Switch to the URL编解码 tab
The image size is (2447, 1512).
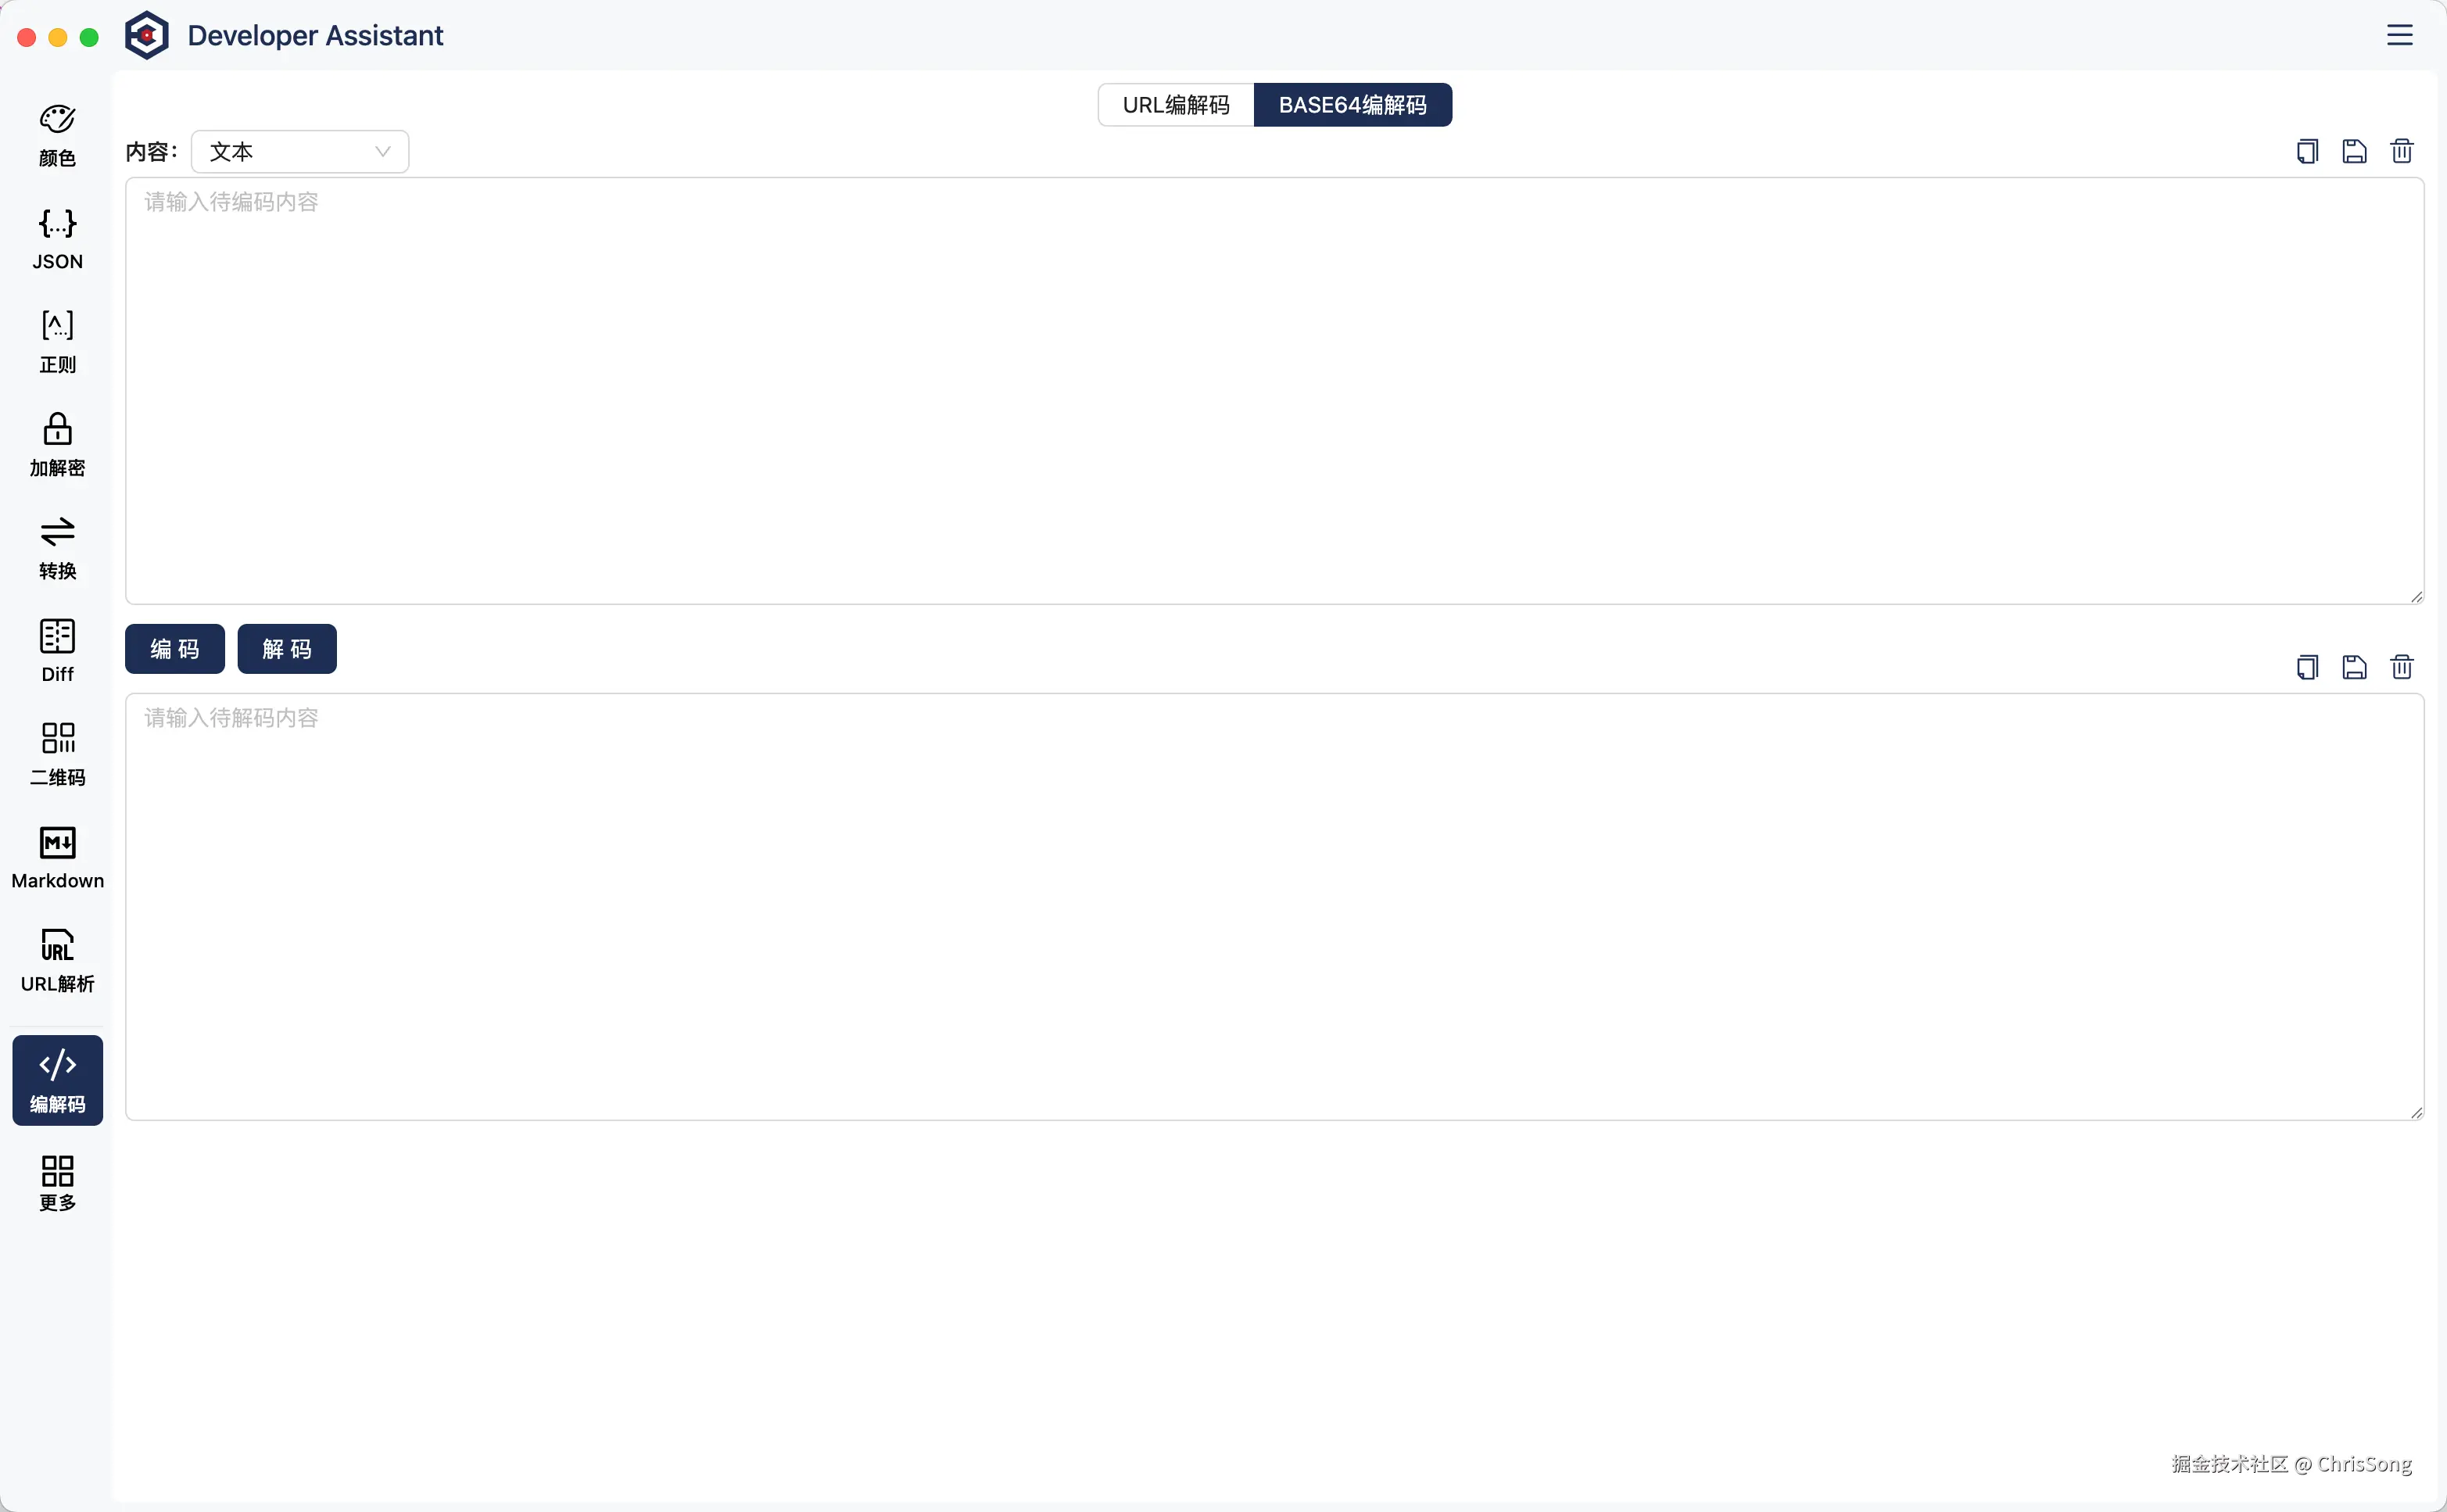1175,105
